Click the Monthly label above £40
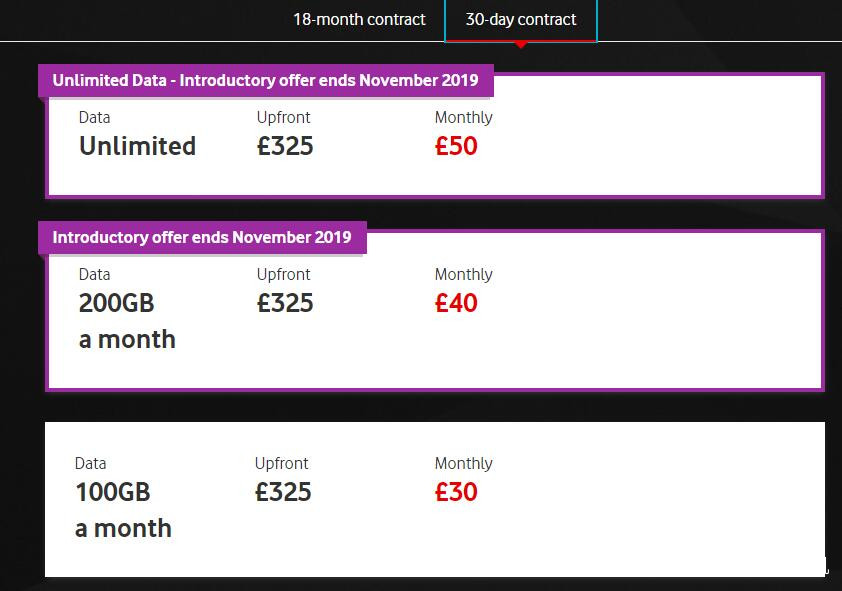 (463, 274)
